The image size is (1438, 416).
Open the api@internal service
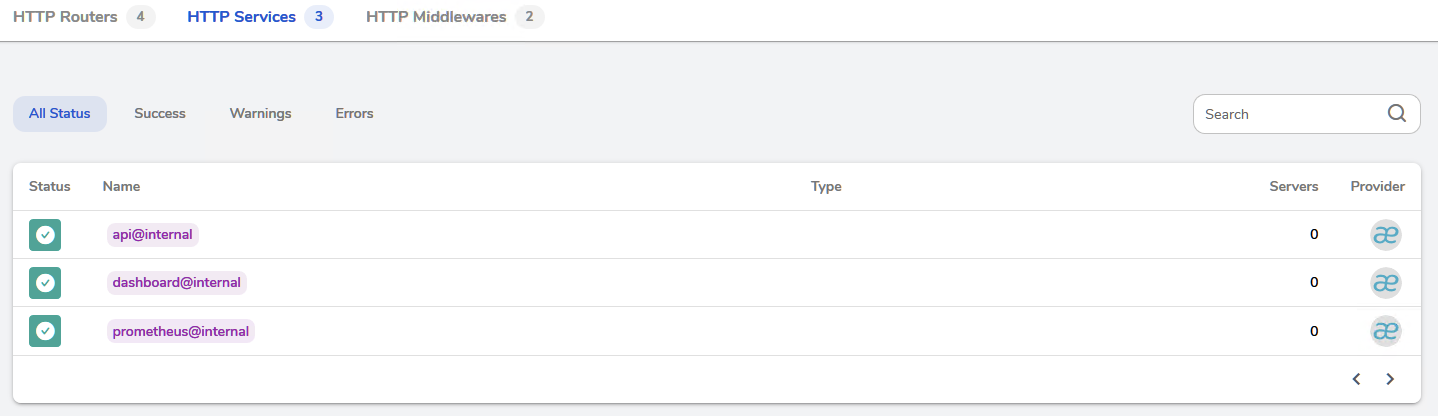pos(153,235)
